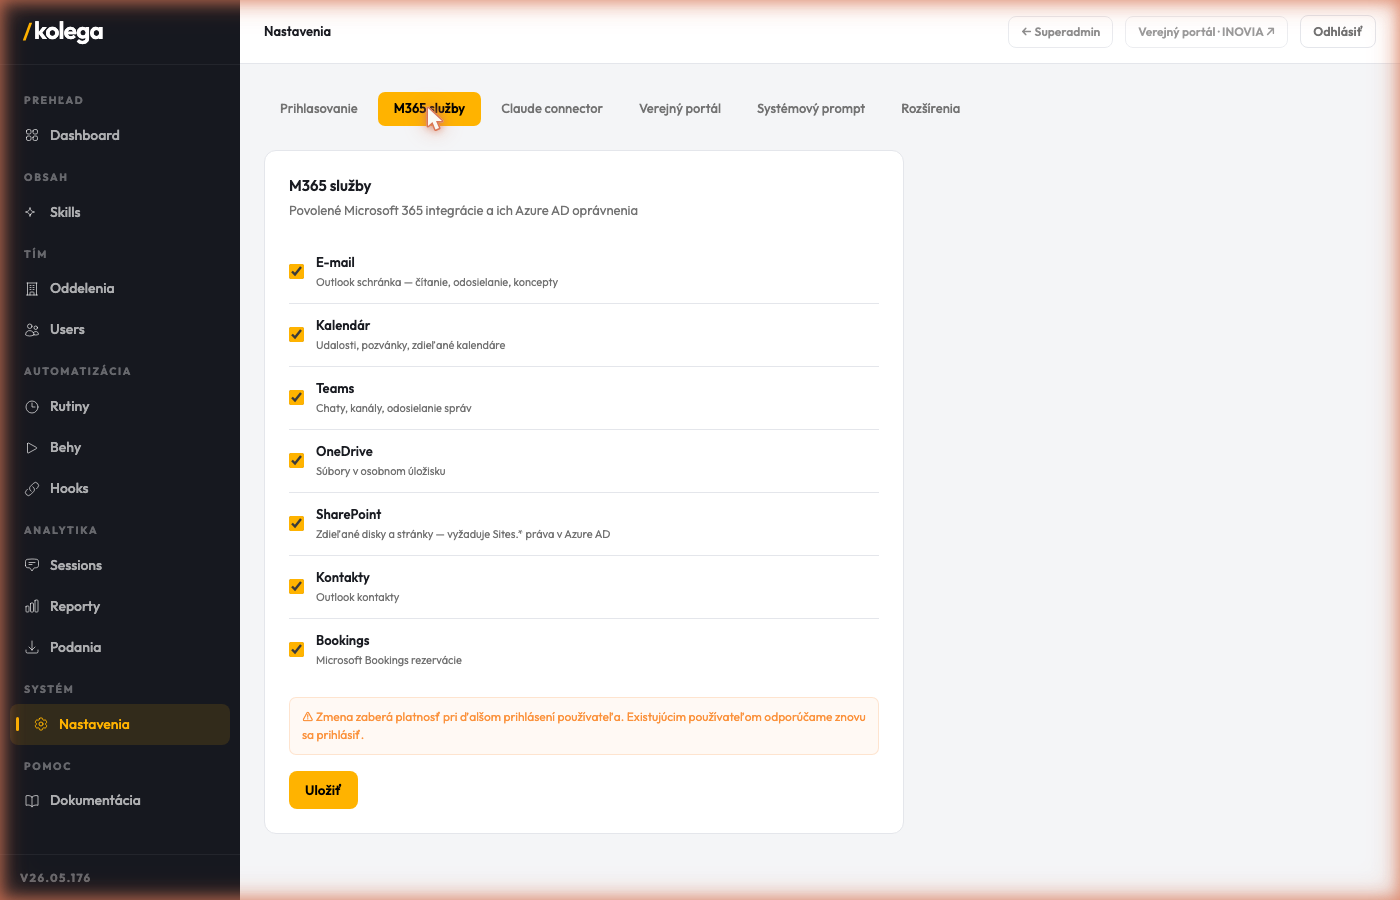Click the version text v26.05.176
Screen dimensions: 1400x900
(x=55, y=878)
